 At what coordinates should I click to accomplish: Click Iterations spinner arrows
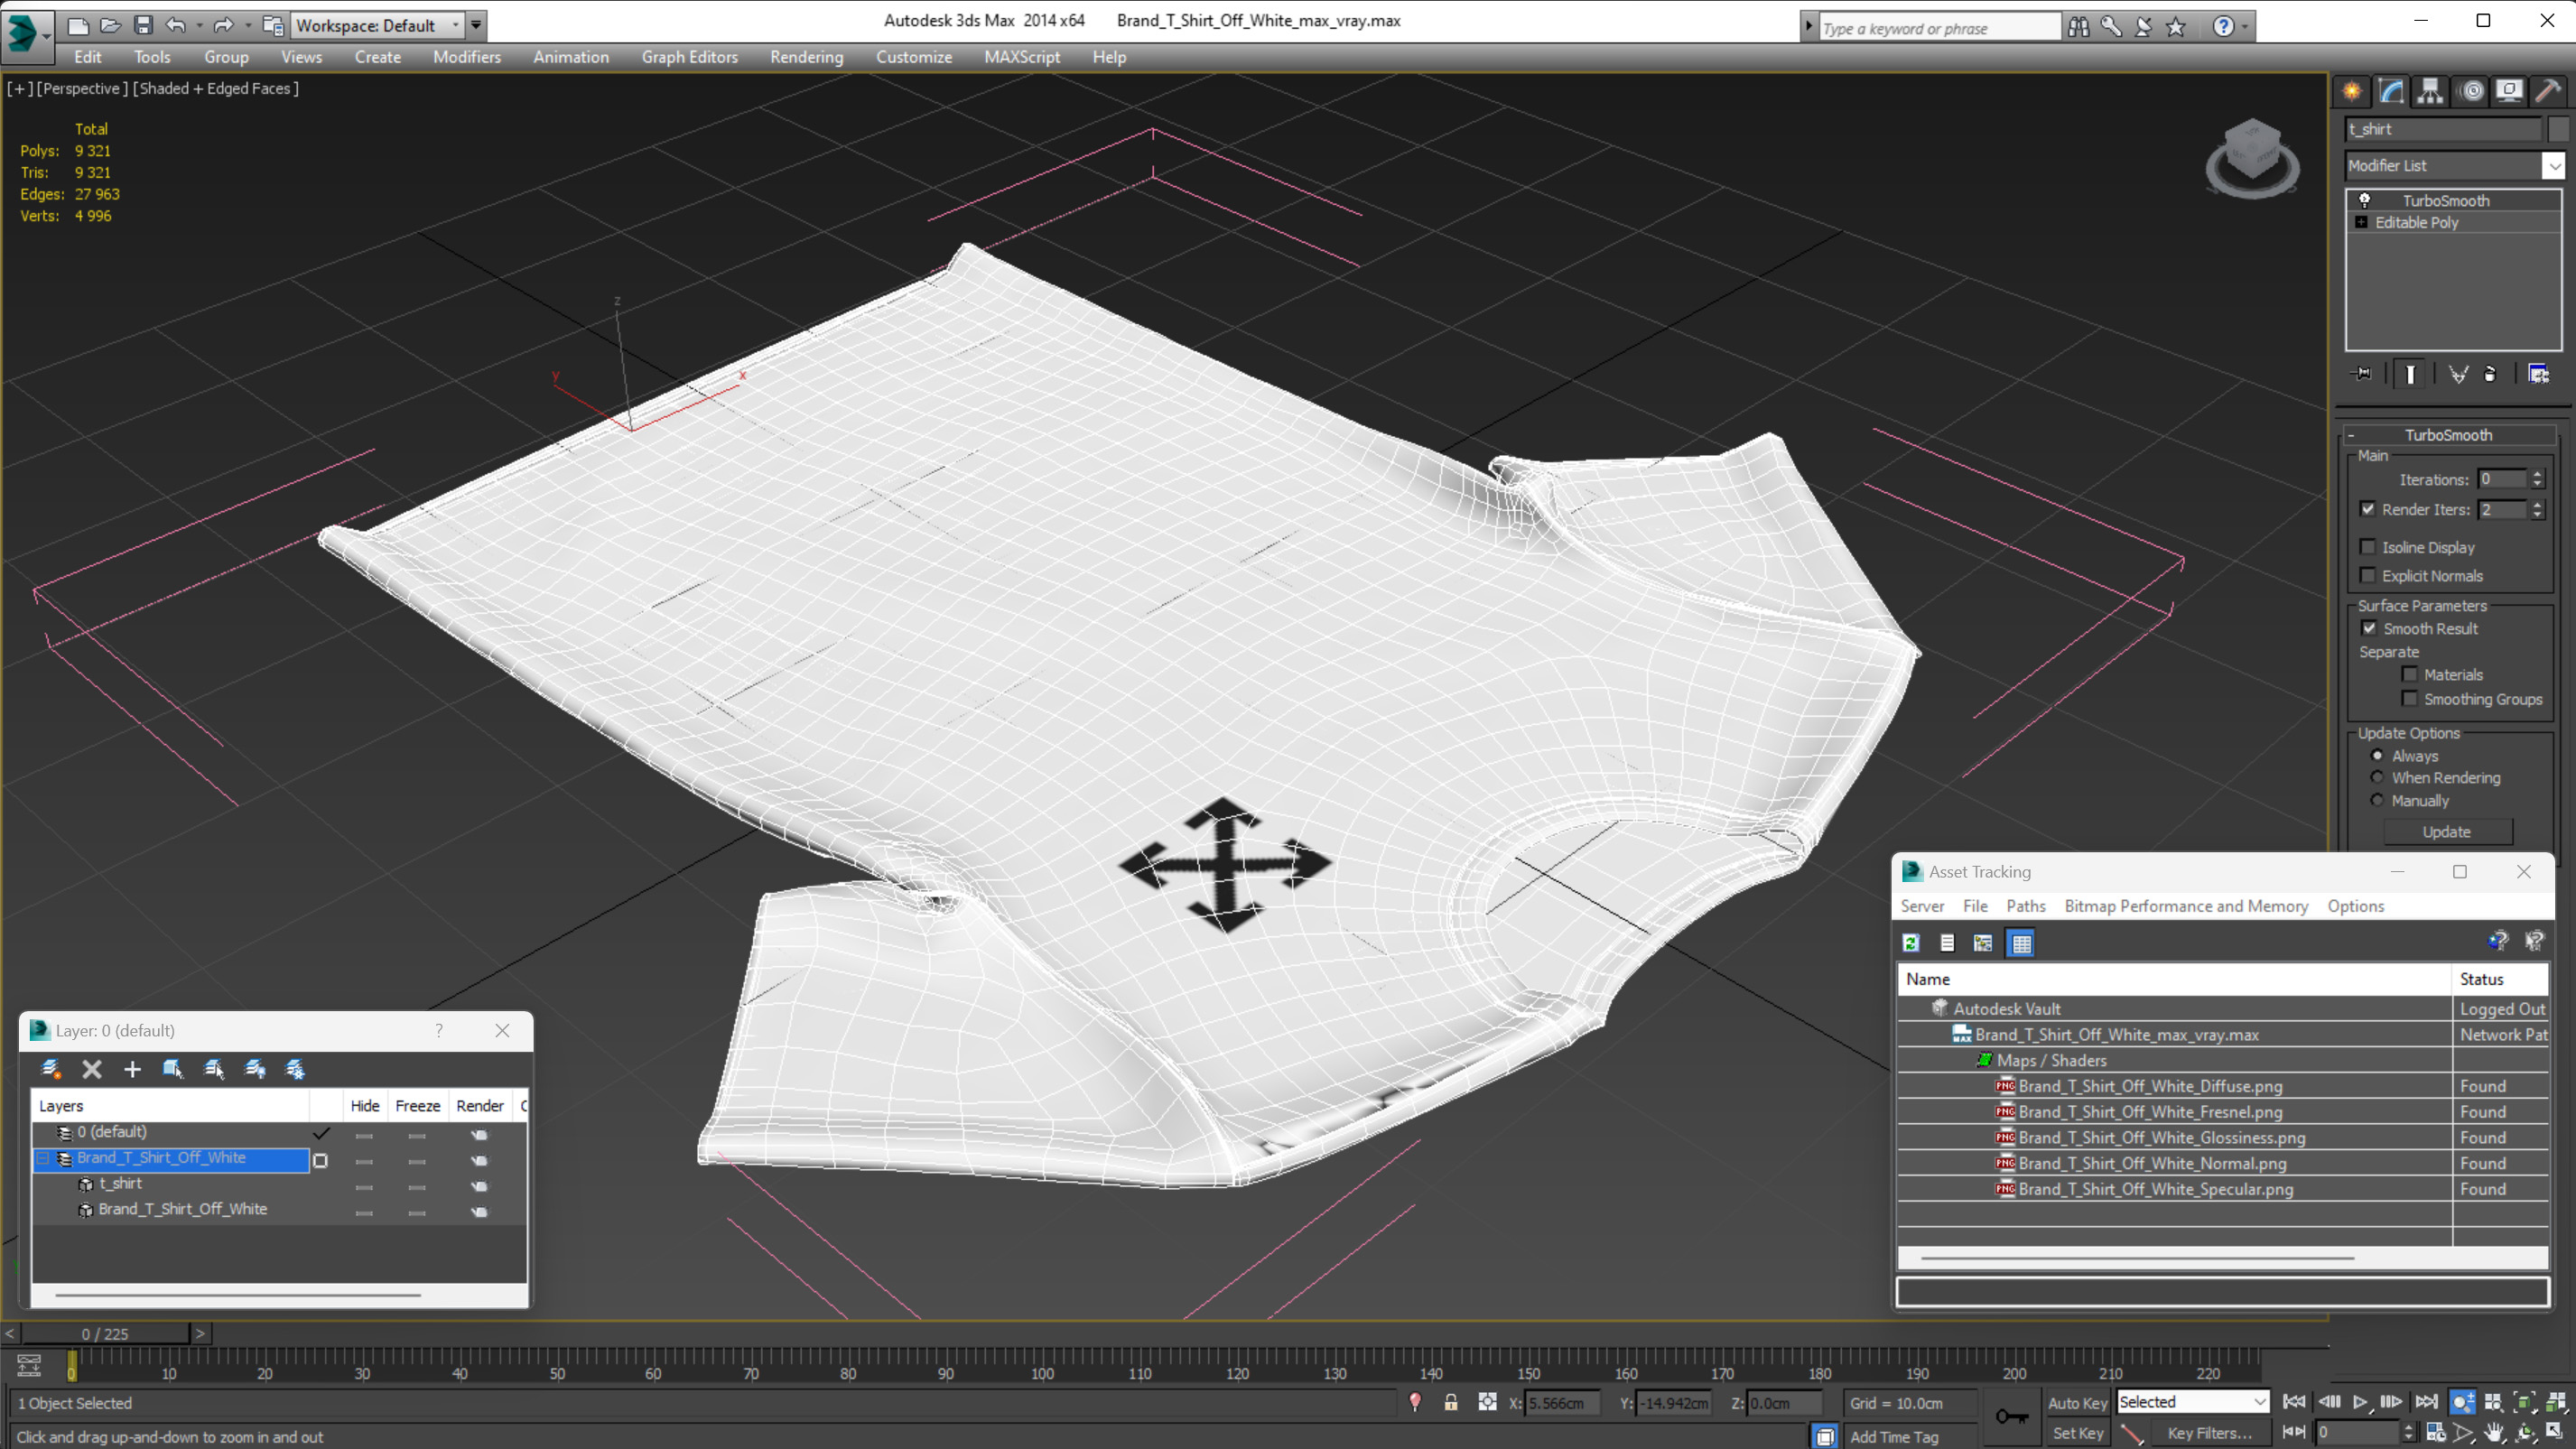click(2537, 479)
